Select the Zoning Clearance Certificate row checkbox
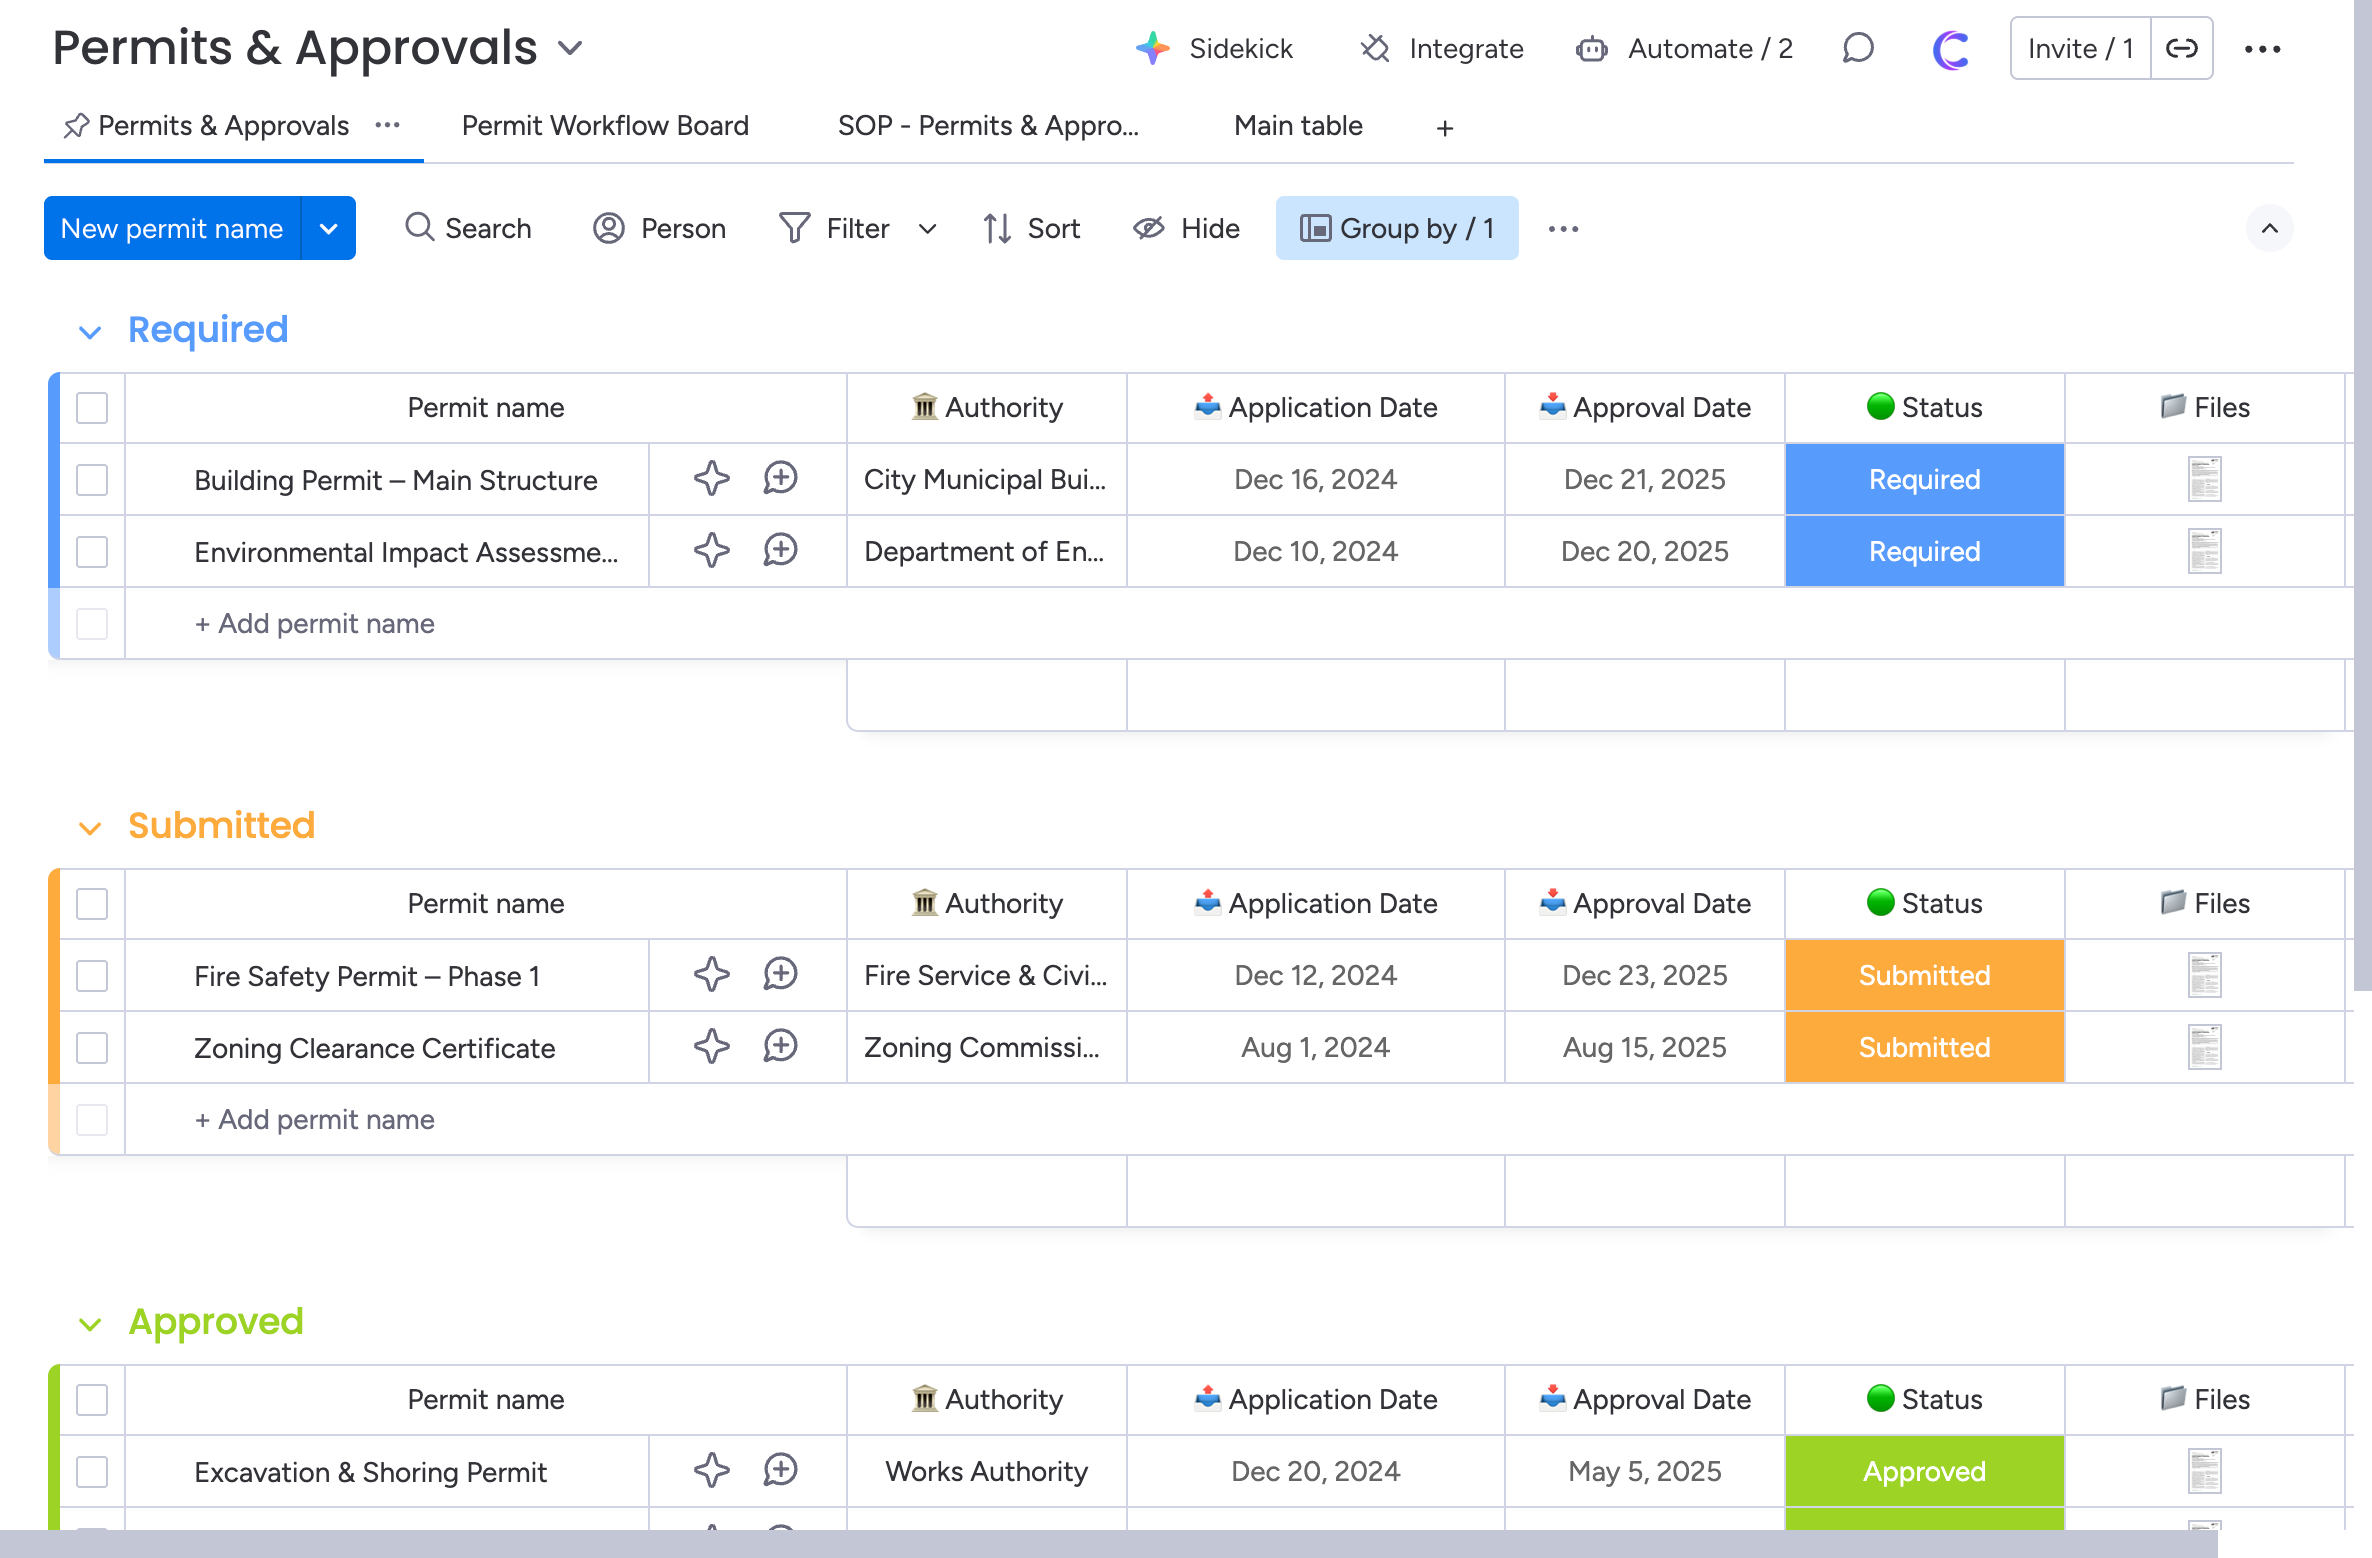Image resolution: width=2372 pixels, height=1558 pixels. pos(92,1047)
